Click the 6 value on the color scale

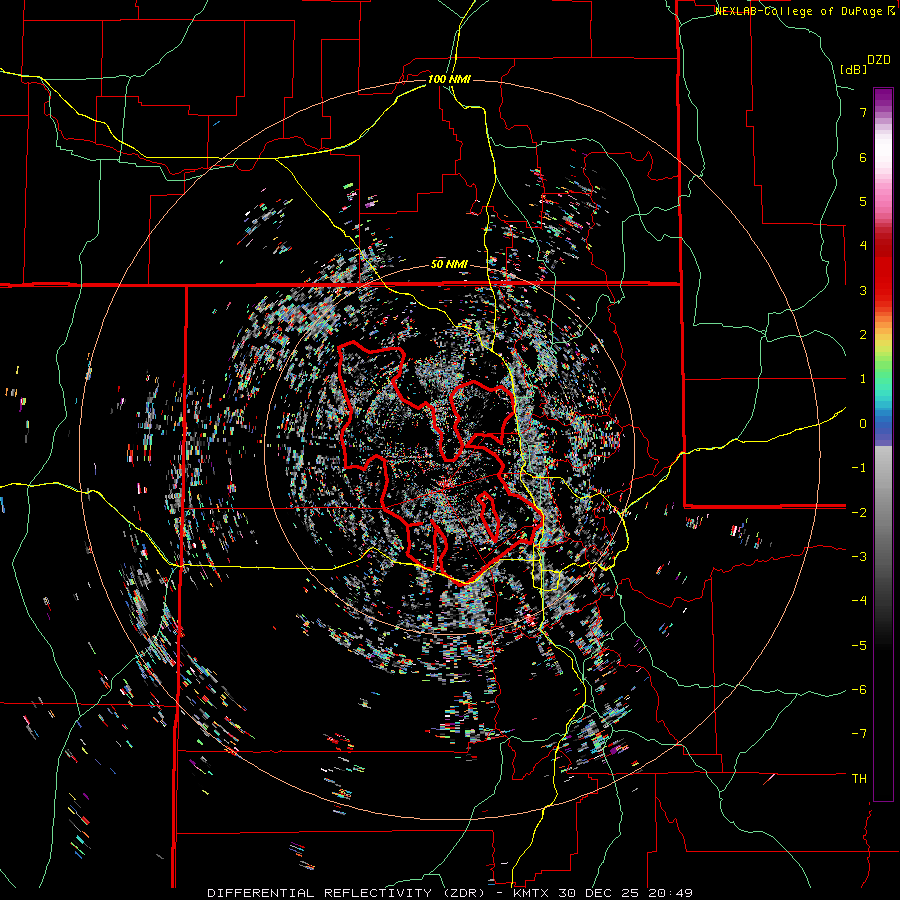tap(863, 157)
